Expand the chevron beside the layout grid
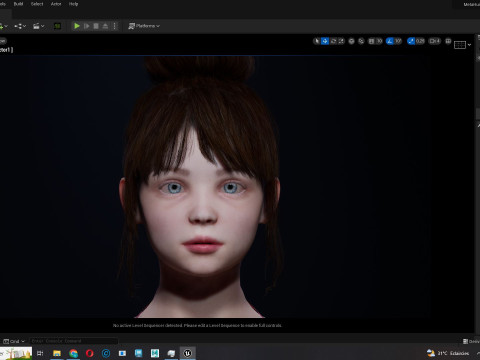This screenshot has width=480, height=360. (469, 45)
